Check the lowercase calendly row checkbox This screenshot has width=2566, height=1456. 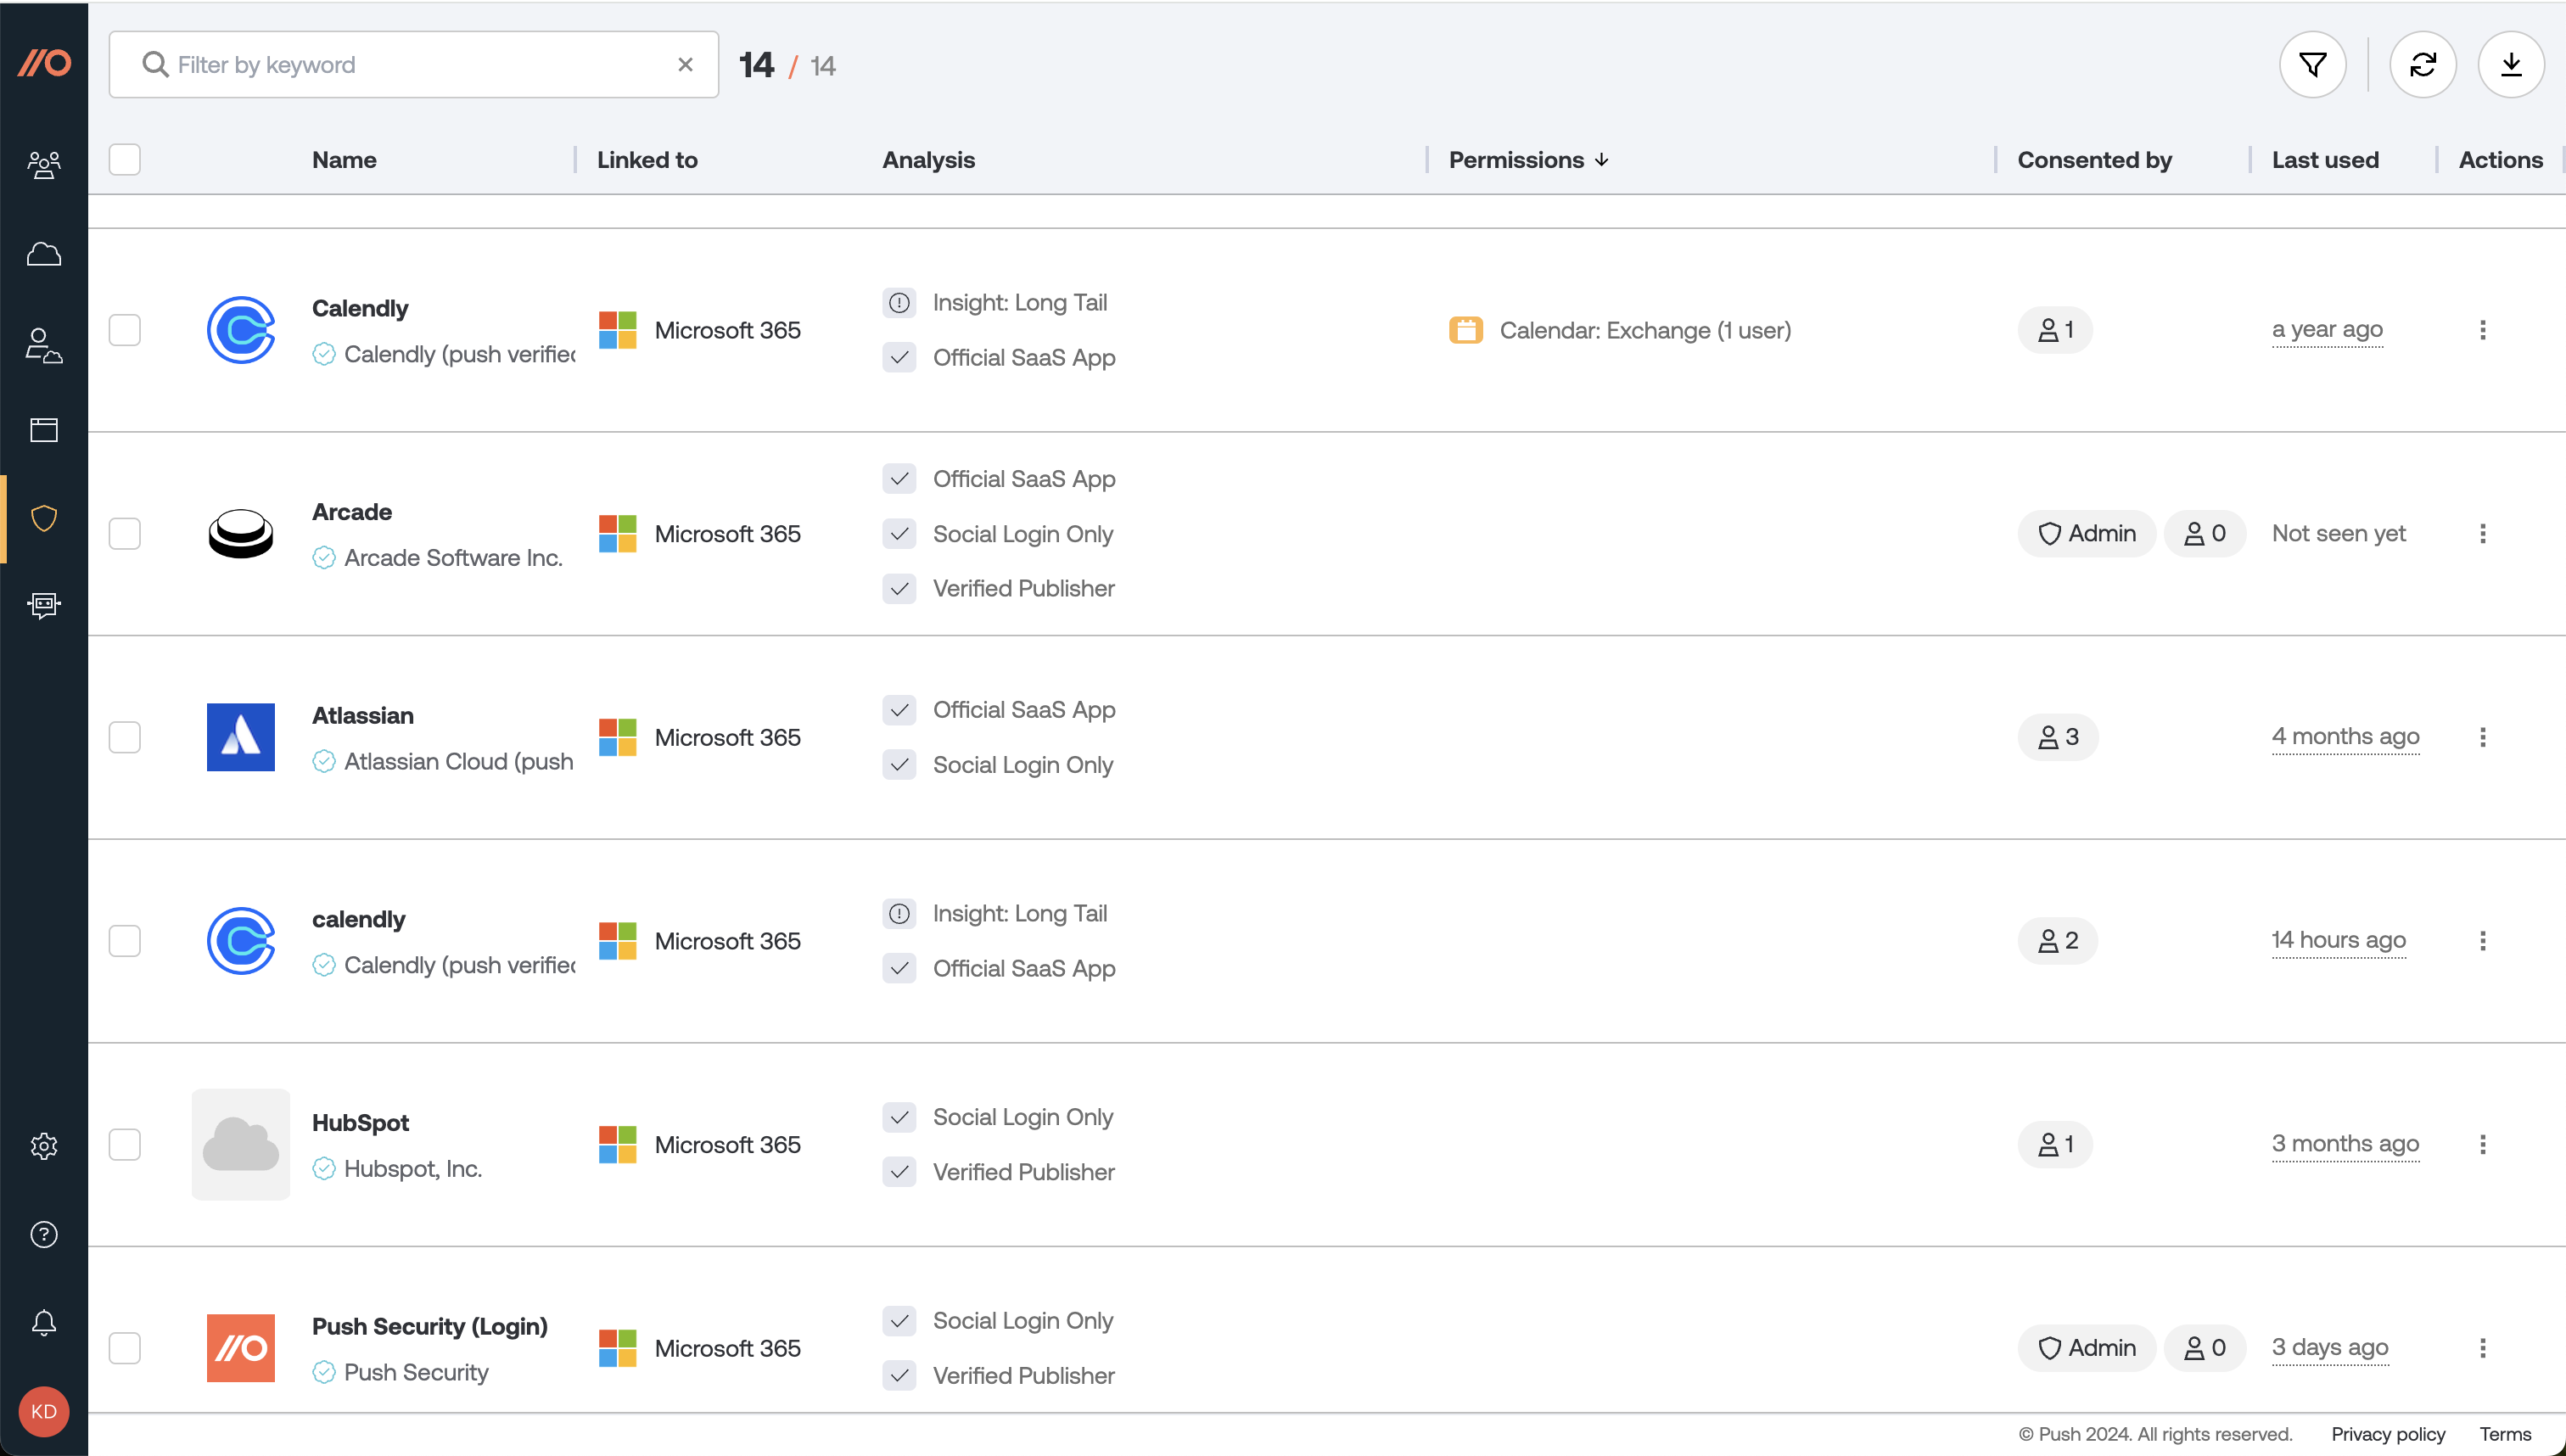pyautogui.click(x=124, y=941)
